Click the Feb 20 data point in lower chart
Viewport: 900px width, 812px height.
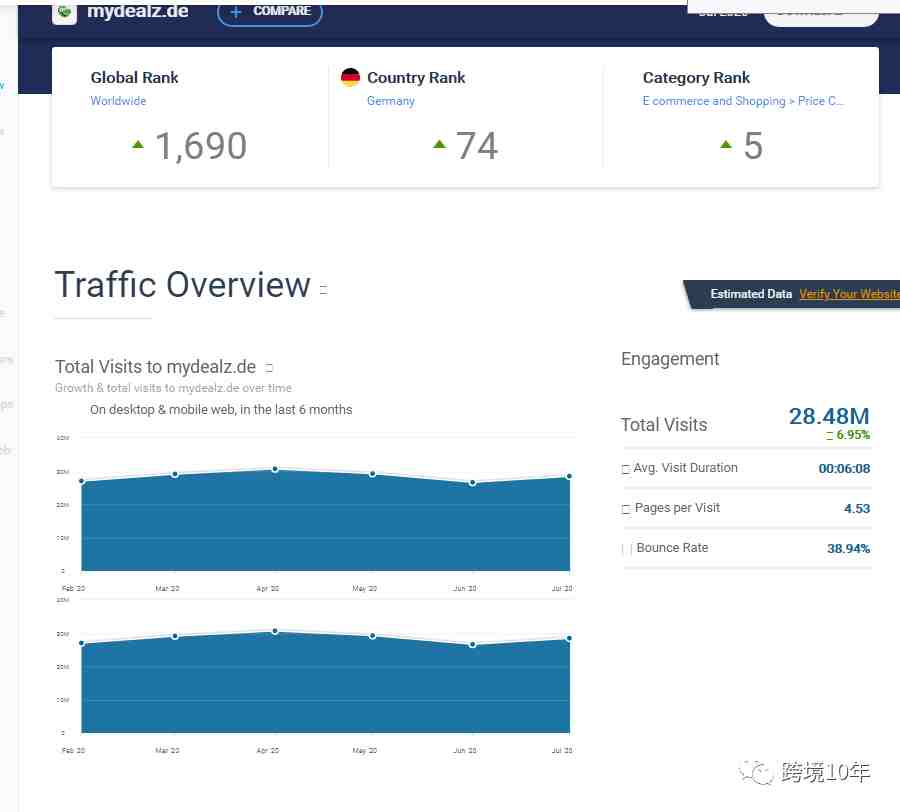pyautogui.click(x=82, y=643)
